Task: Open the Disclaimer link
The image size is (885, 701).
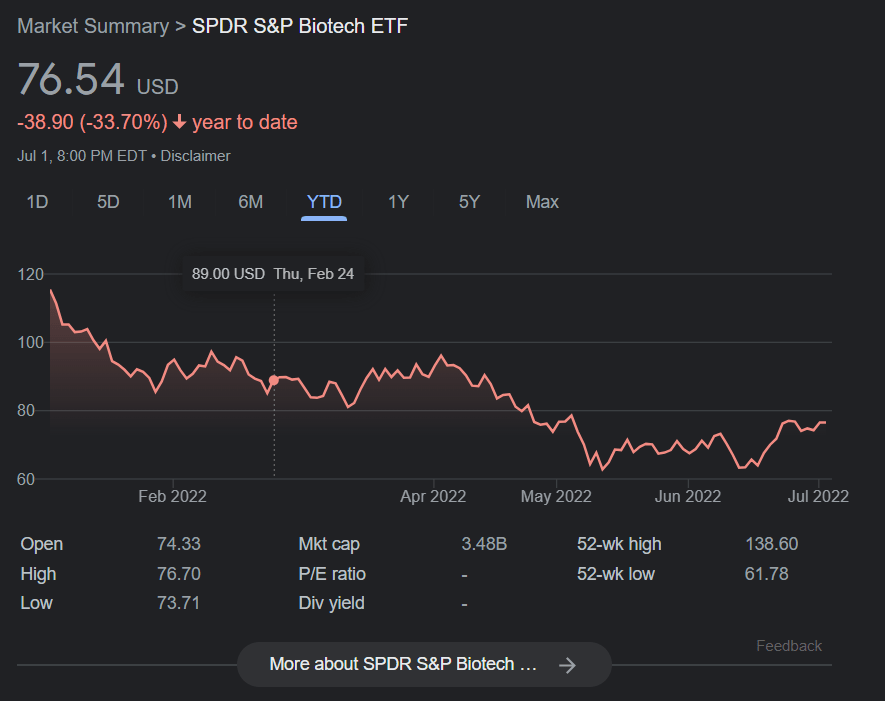Action: [x=195, y=156]
